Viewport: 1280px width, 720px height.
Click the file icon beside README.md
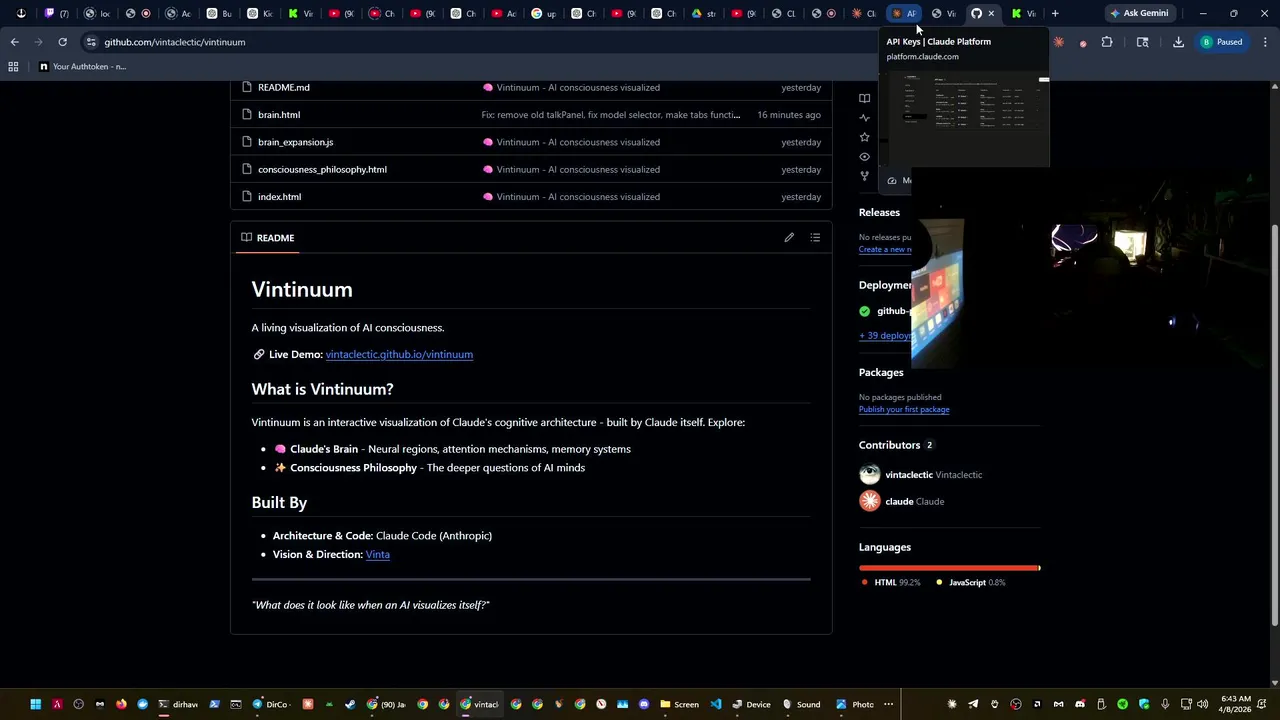(245, 87)
